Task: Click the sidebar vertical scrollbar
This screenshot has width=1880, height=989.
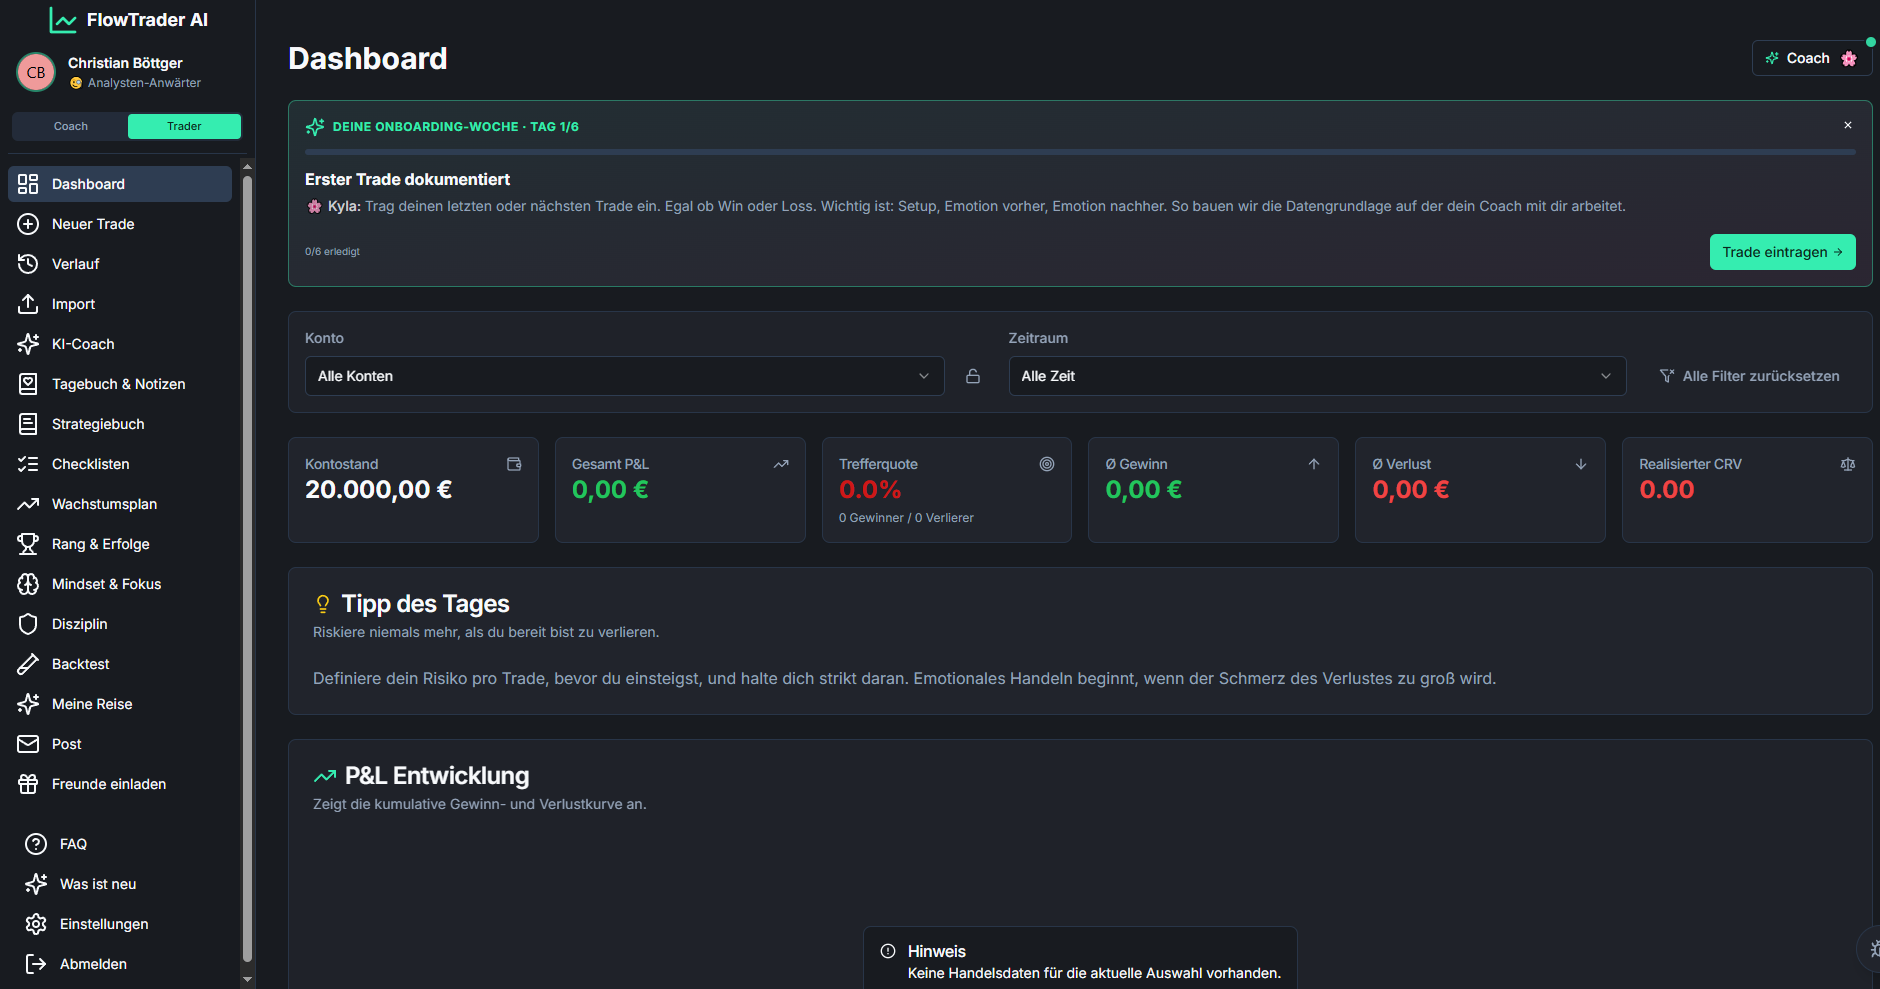Action: click(x=247, y=571)
